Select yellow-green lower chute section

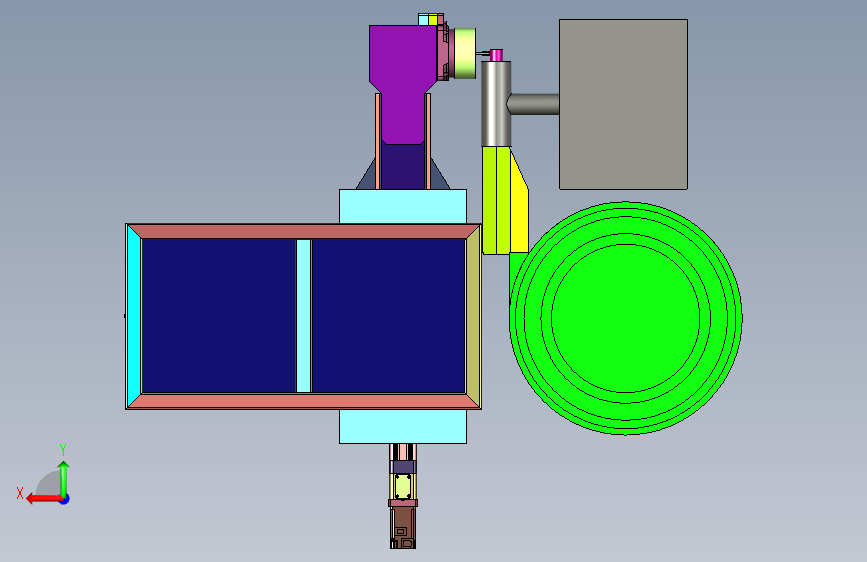(496, 200)
